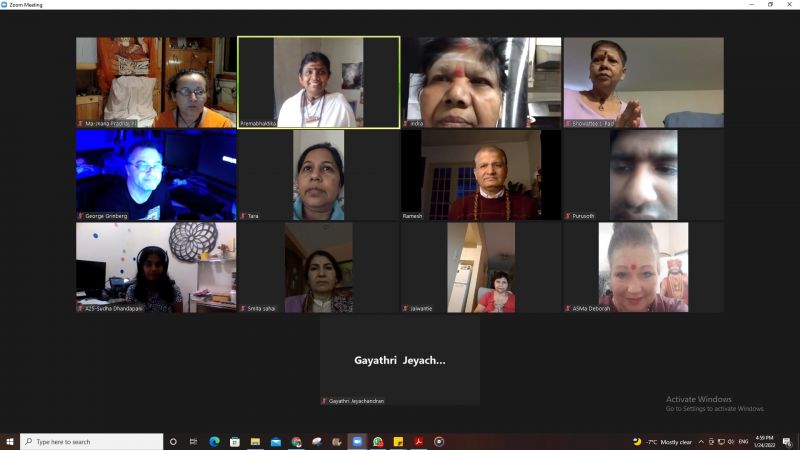
Task: Expand hidden system tray icons
Action: click(x=701, y=442)
